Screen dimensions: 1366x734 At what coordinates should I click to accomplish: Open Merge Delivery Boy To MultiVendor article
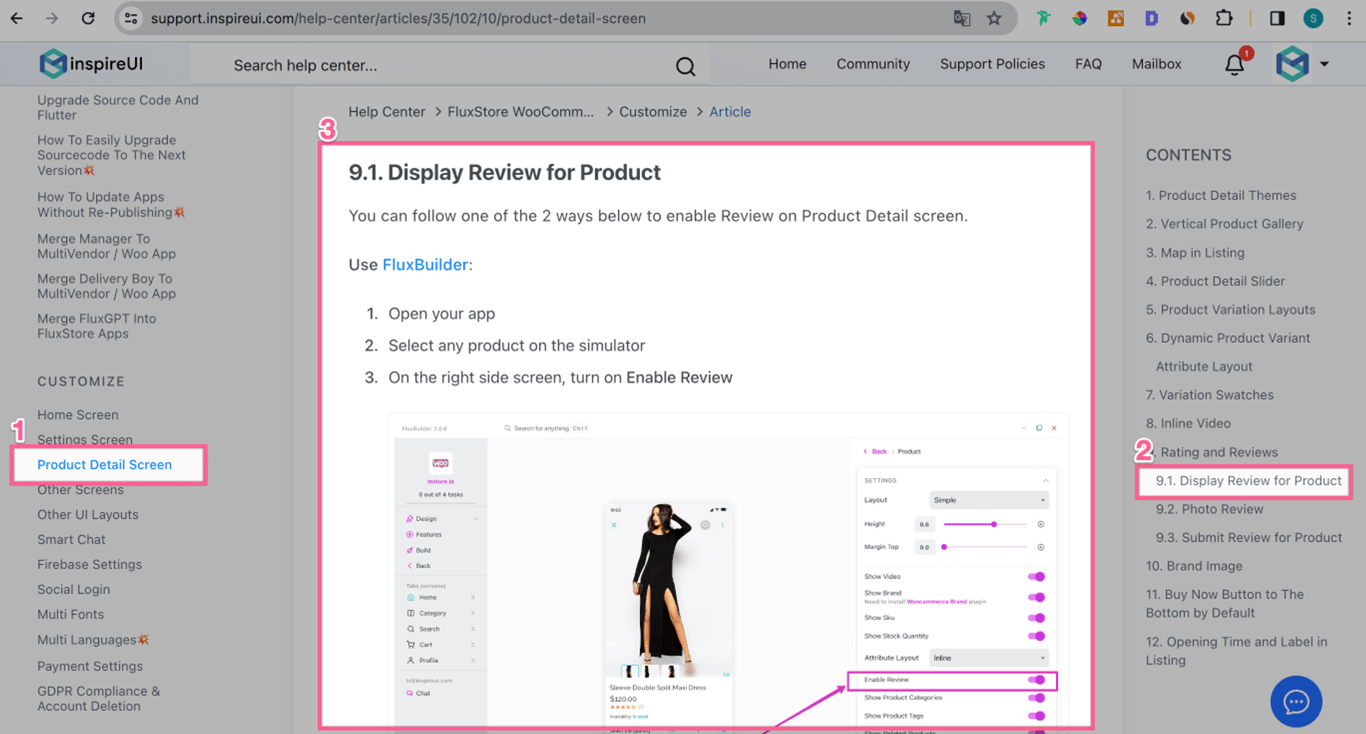coord(106,286)
